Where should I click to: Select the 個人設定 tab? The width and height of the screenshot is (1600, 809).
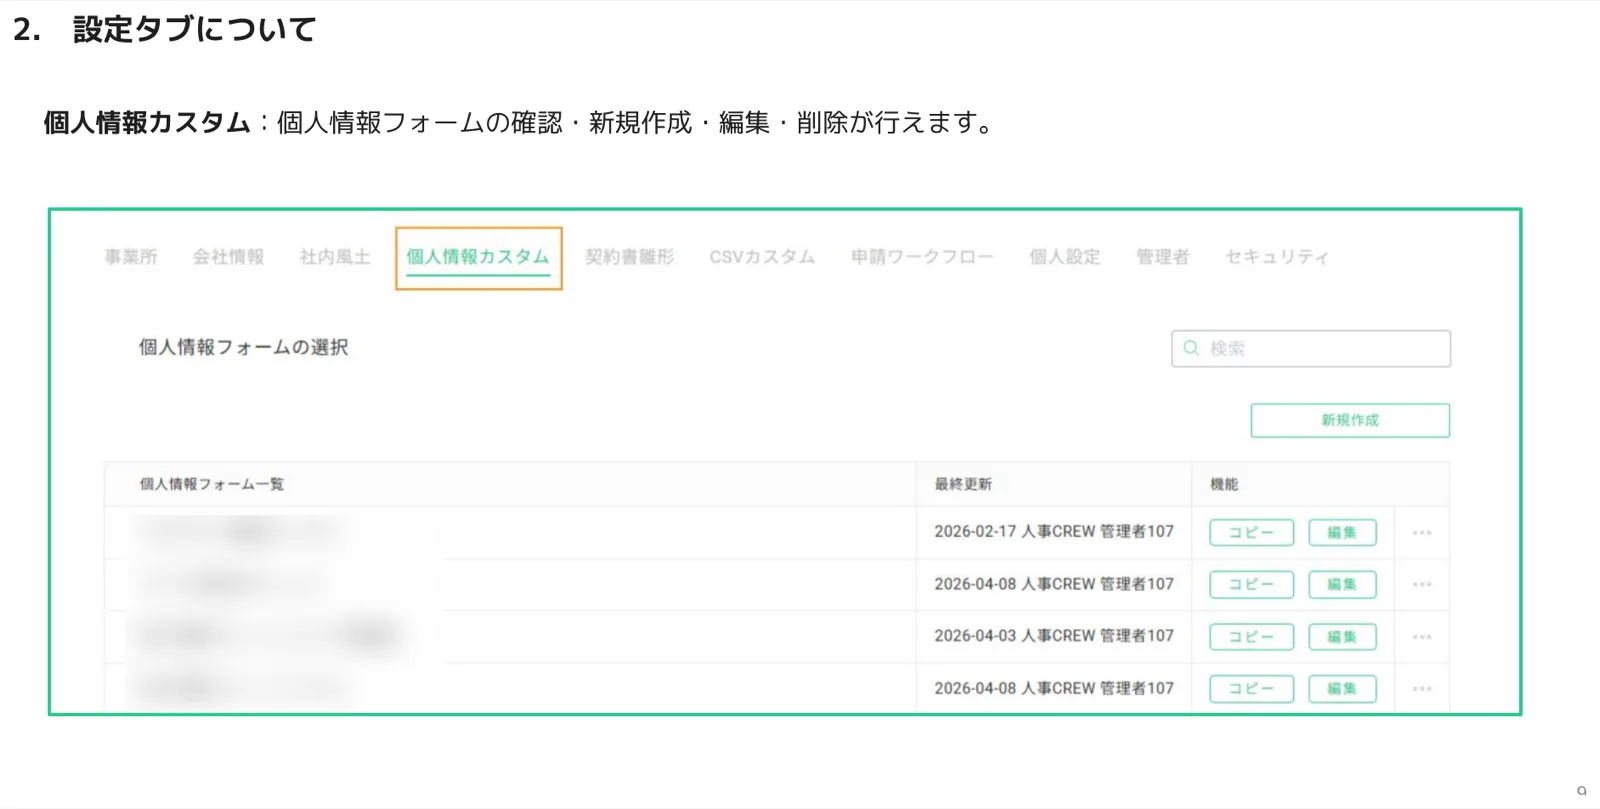(x=1065, y=257)
